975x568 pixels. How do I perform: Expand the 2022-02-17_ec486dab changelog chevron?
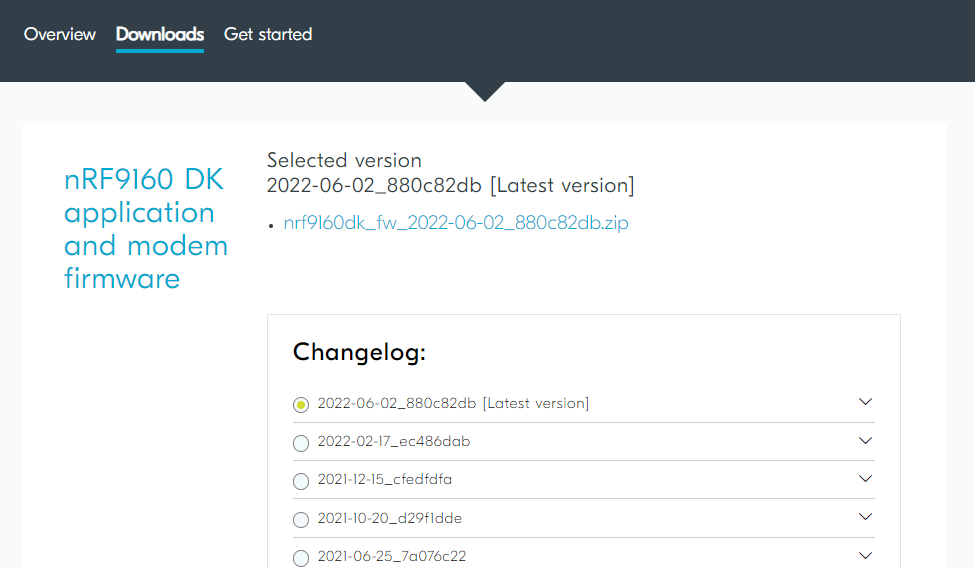(x=865, y=440)
